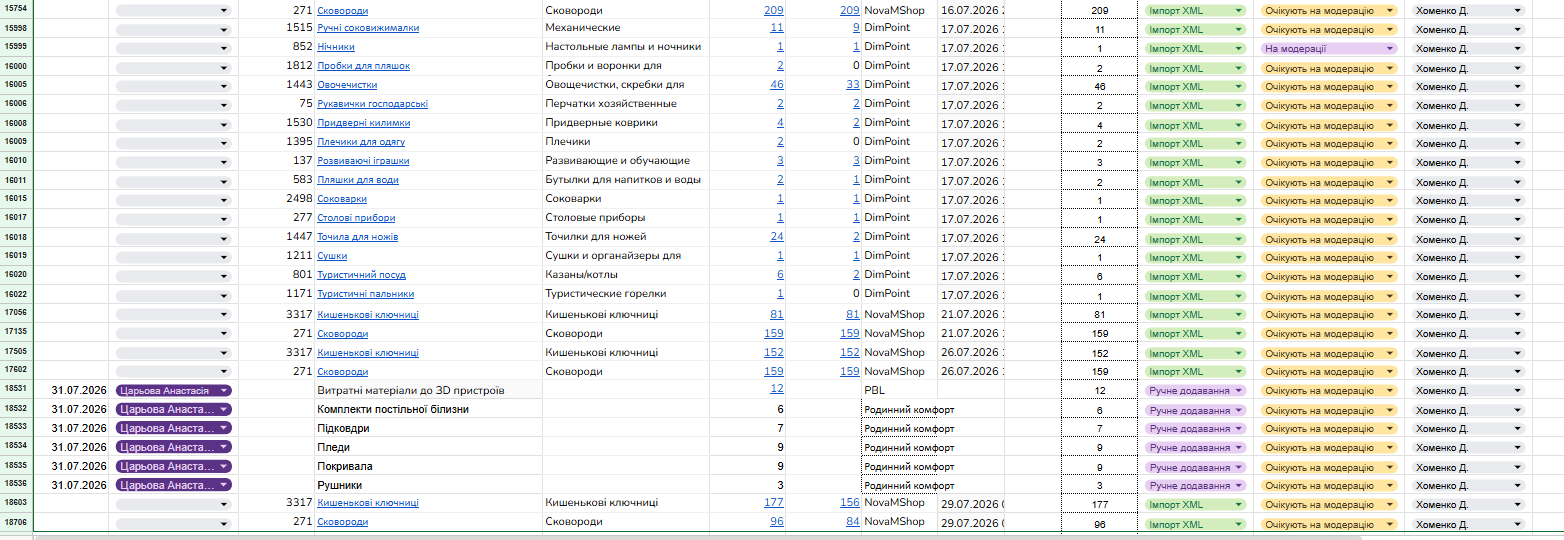Select the cell with ID 1515

coord(276,28)
